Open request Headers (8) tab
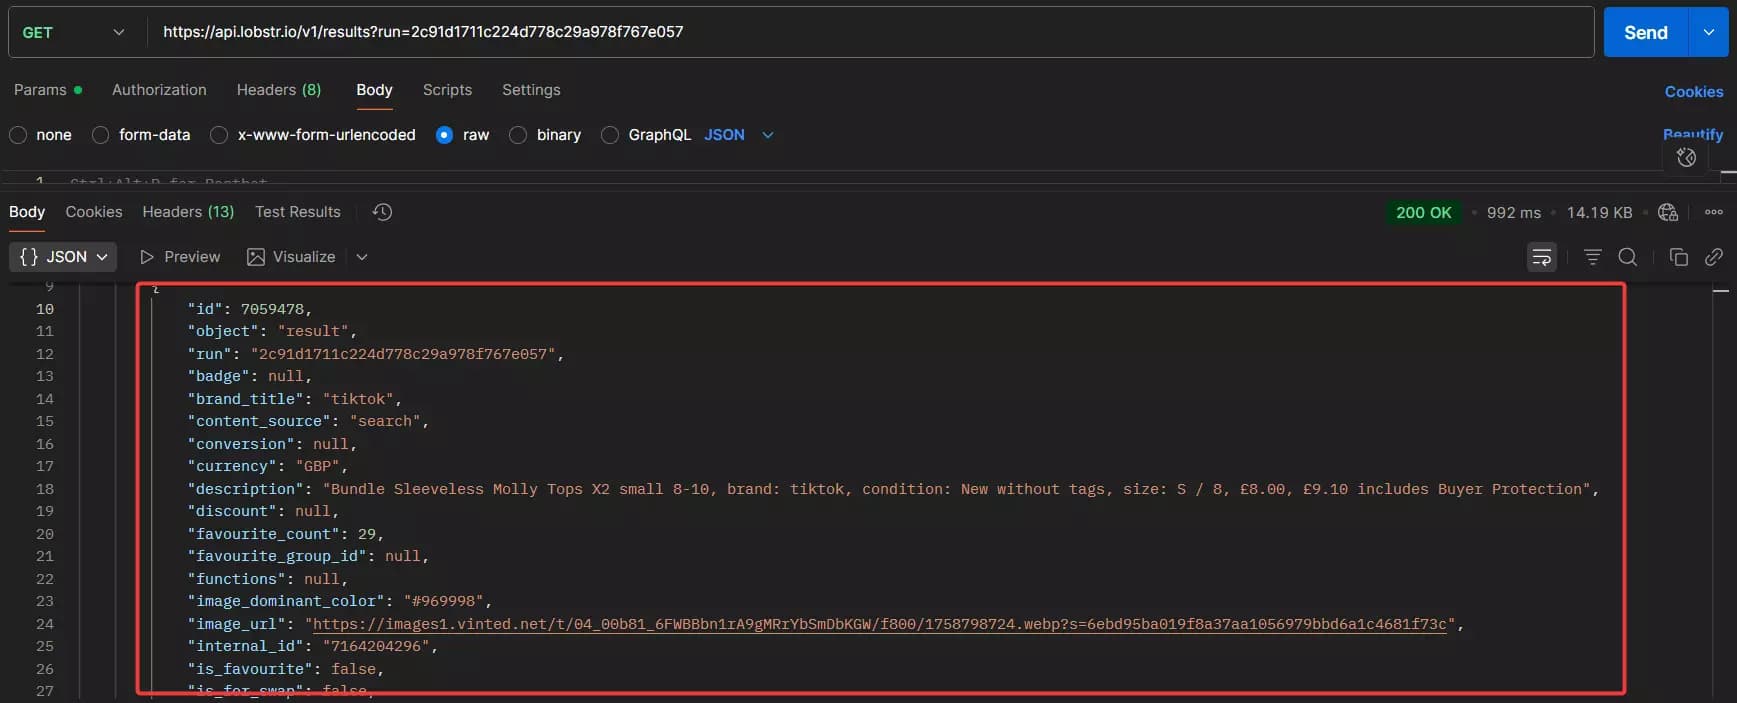The image size is (1737, 703). point(279,90)
